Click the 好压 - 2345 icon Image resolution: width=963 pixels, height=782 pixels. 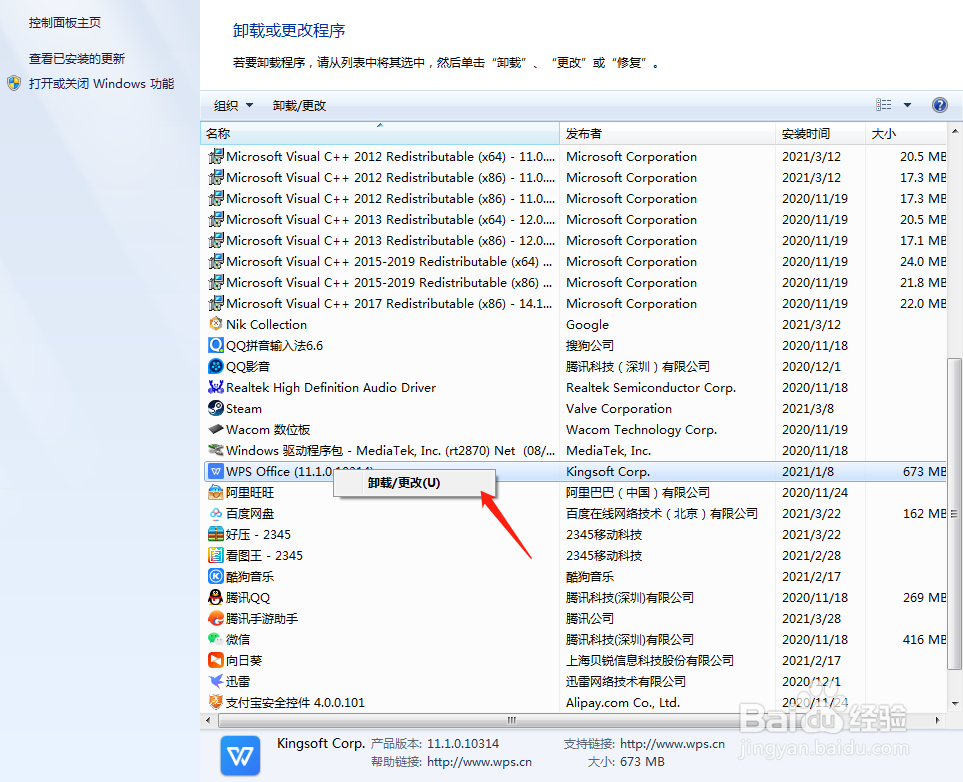[216, 534]
